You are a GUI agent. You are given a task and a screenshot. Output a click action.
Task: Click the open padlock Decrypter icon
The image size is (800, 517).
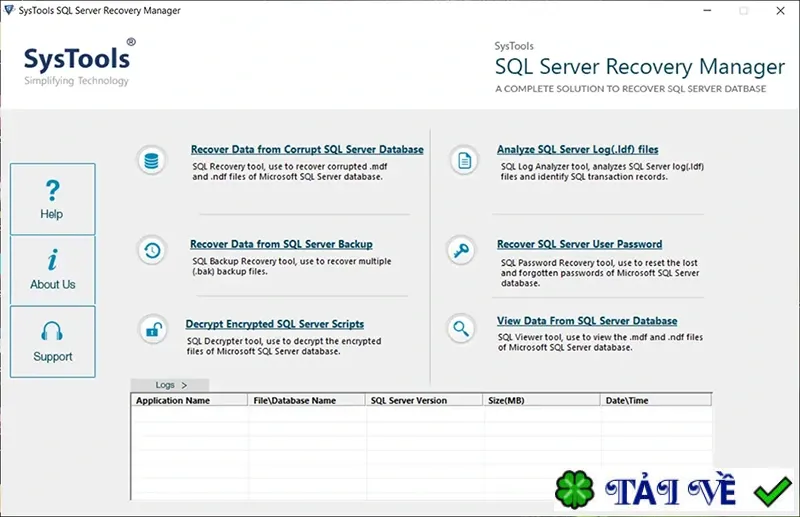coord(153,330)
